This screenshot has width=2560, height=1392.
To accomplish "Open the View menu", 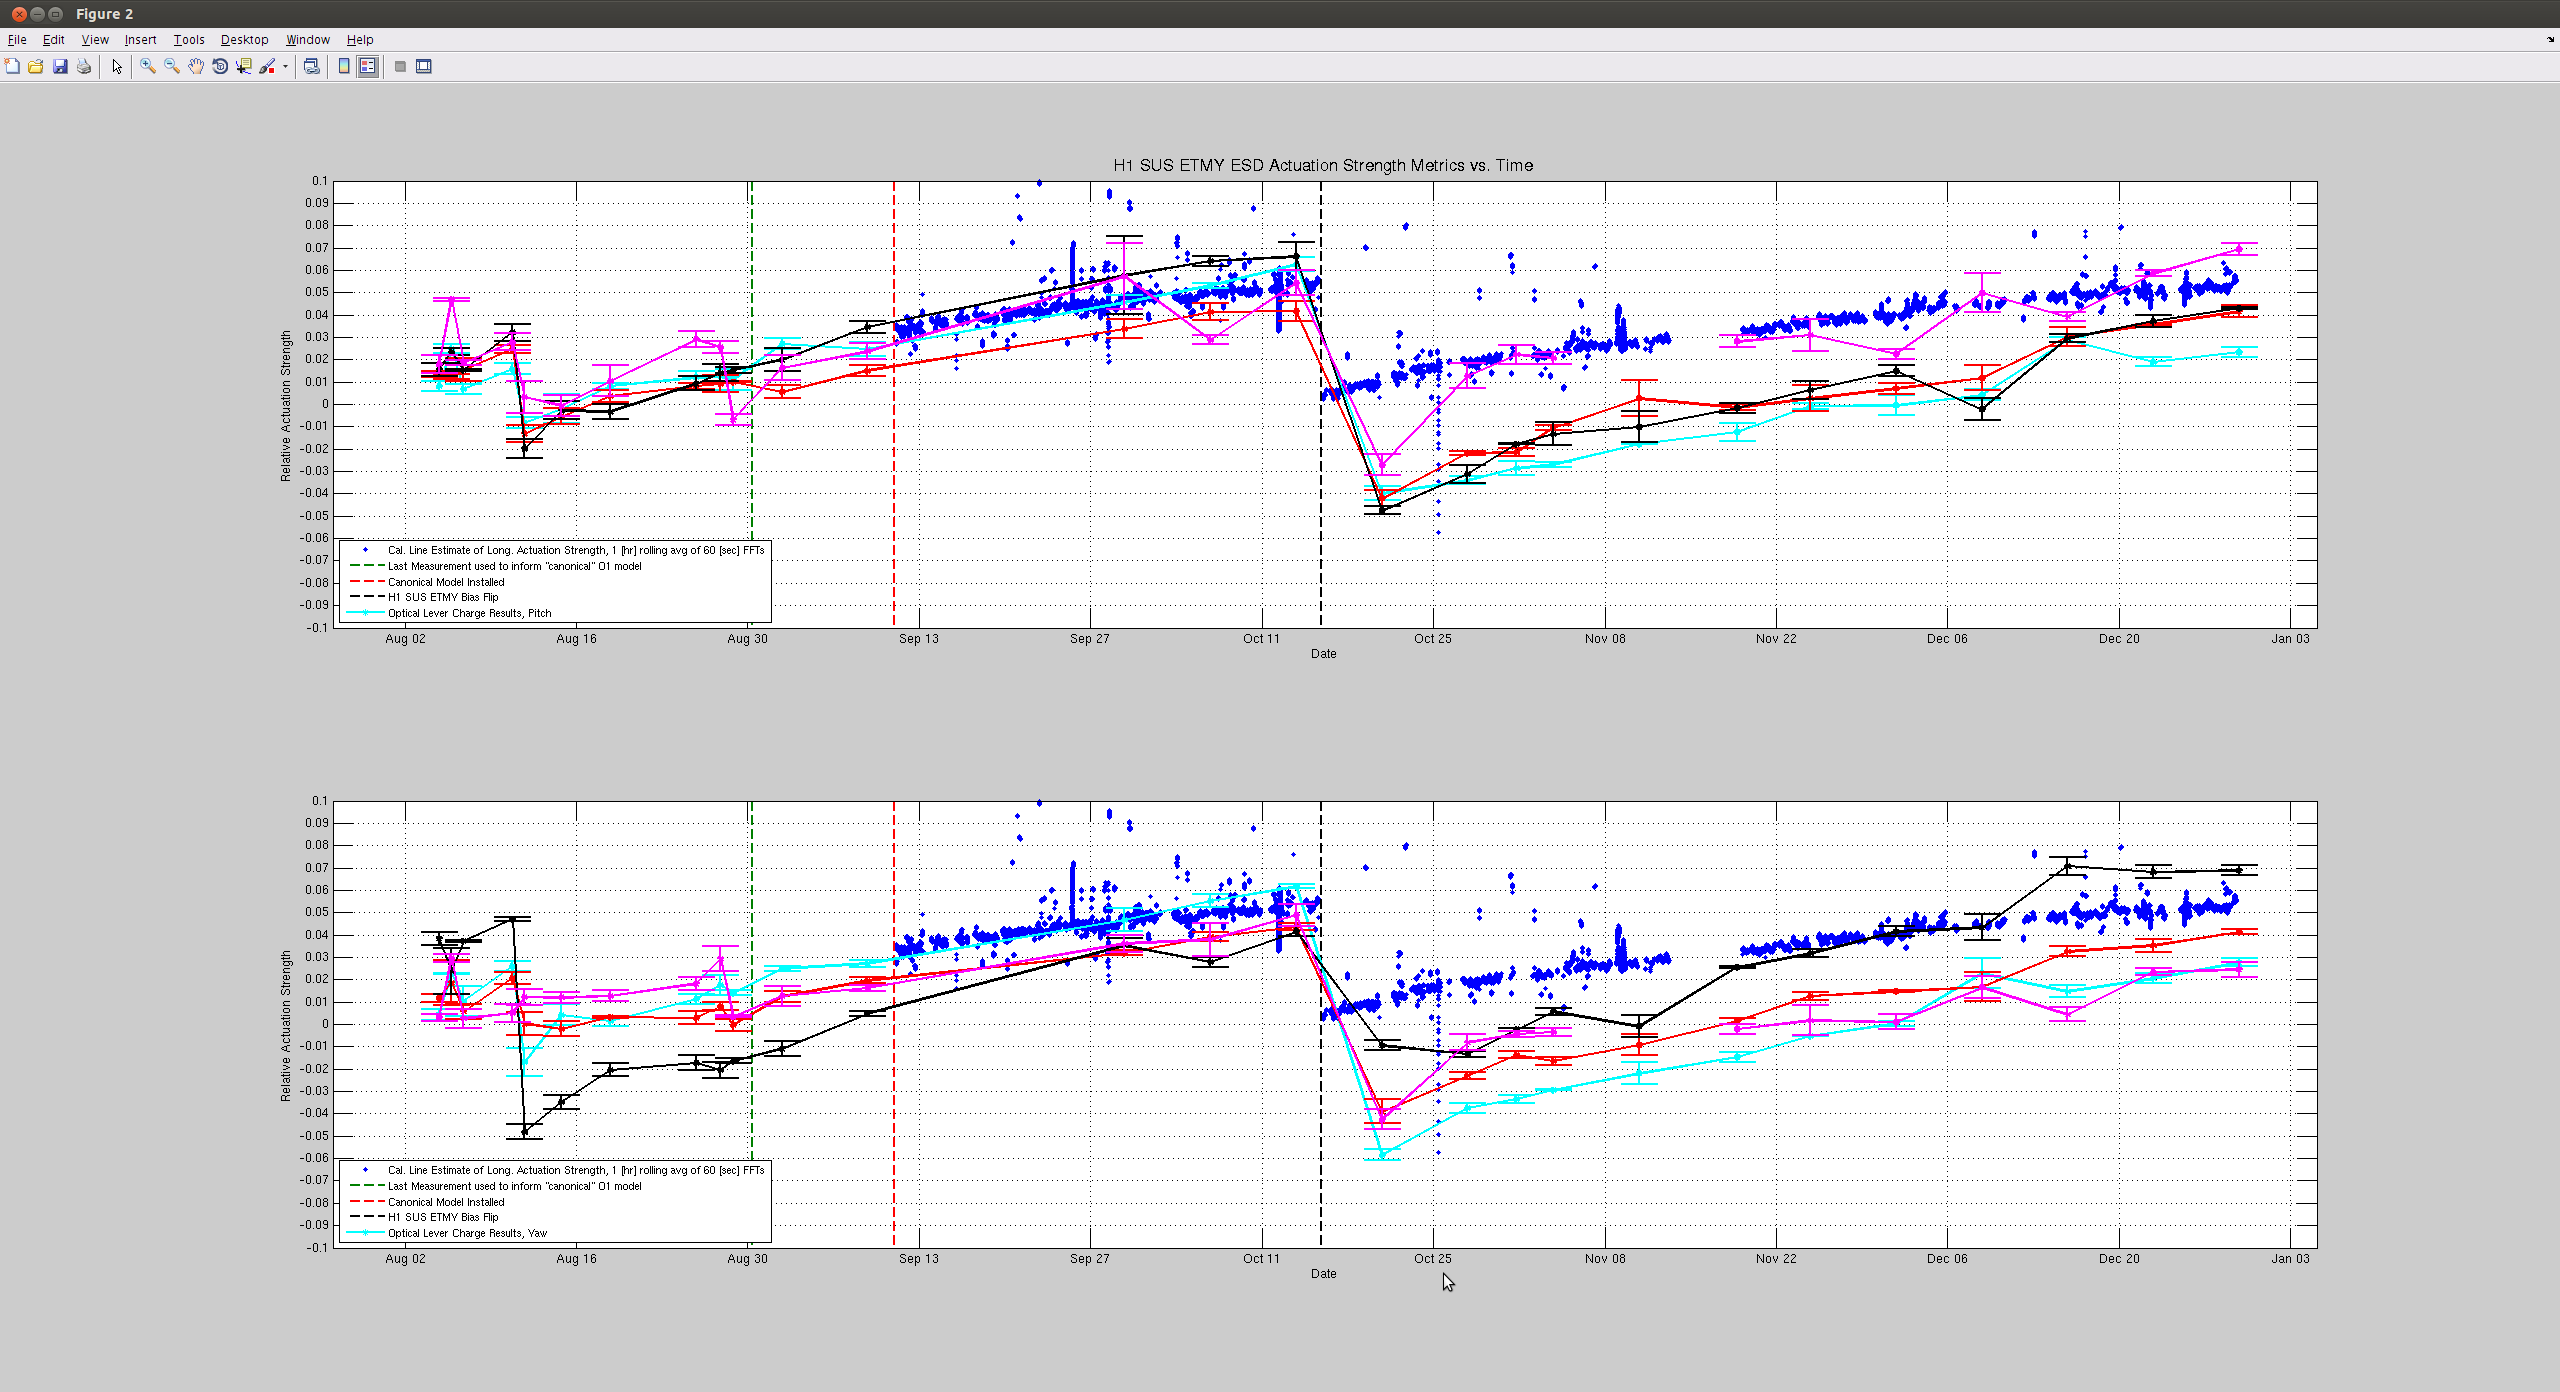I will [x=95, y=40].
